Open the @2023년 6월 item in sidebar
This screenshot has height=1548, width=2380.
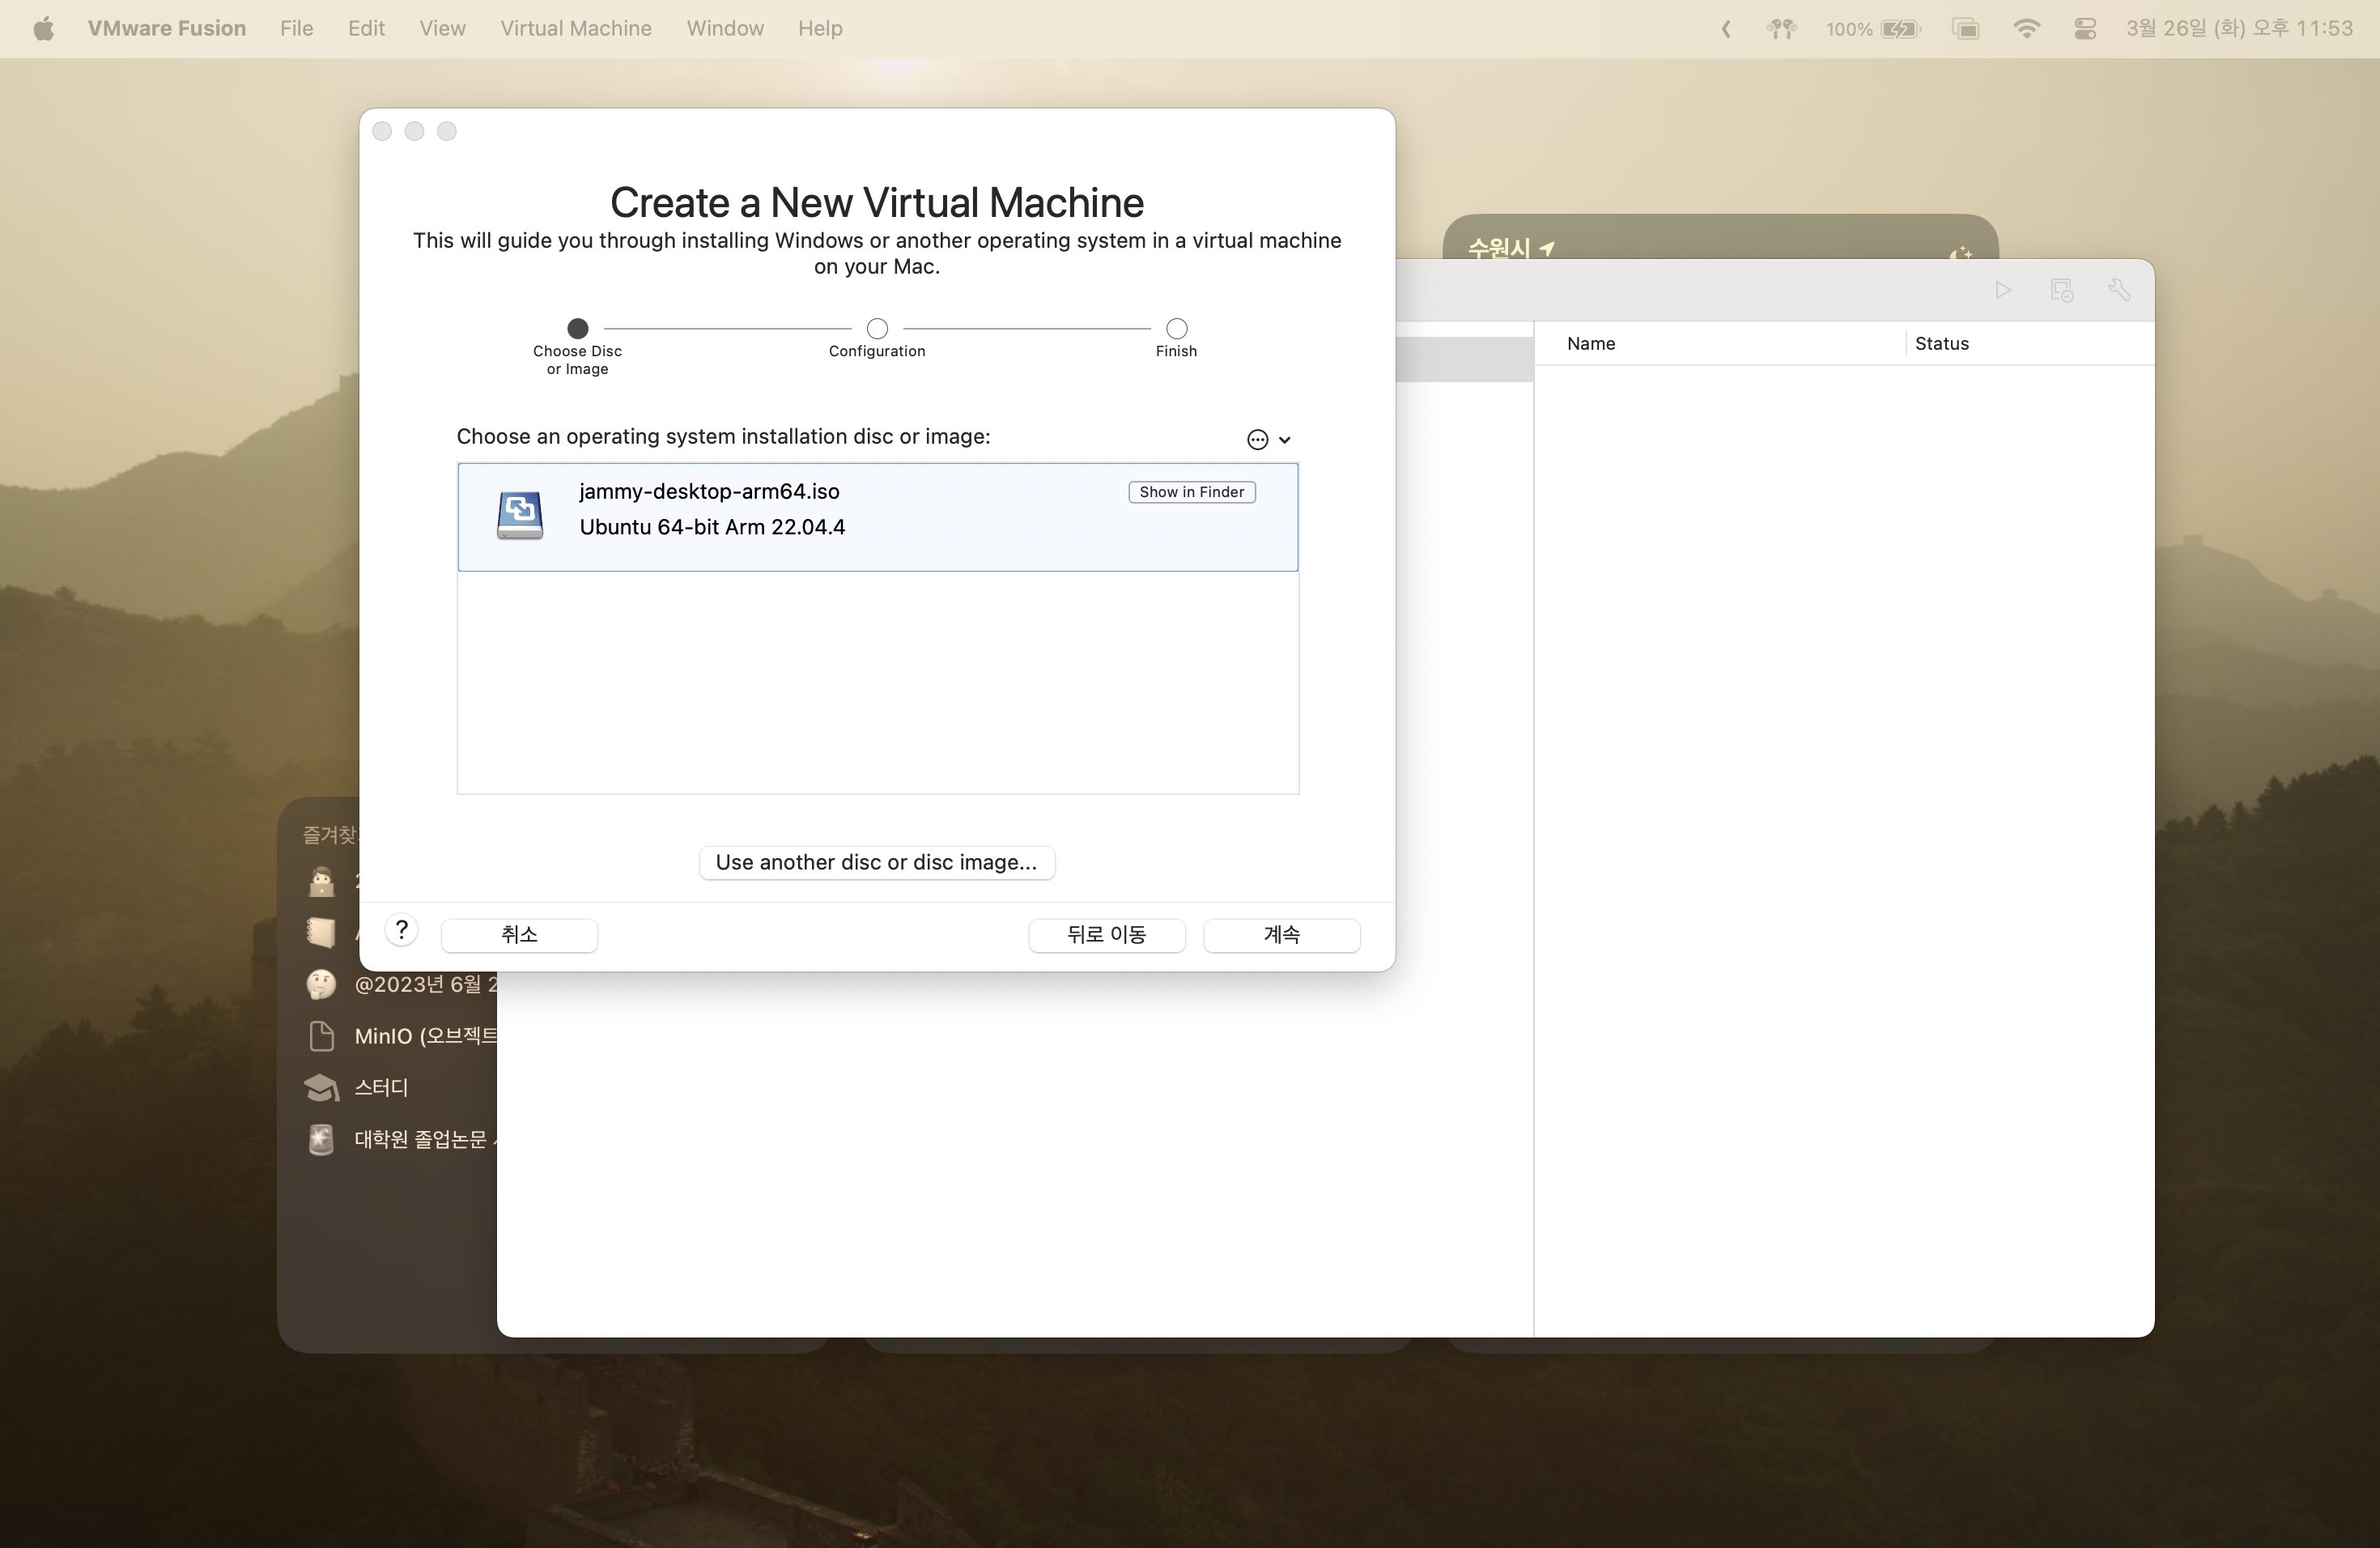[426, 984]
